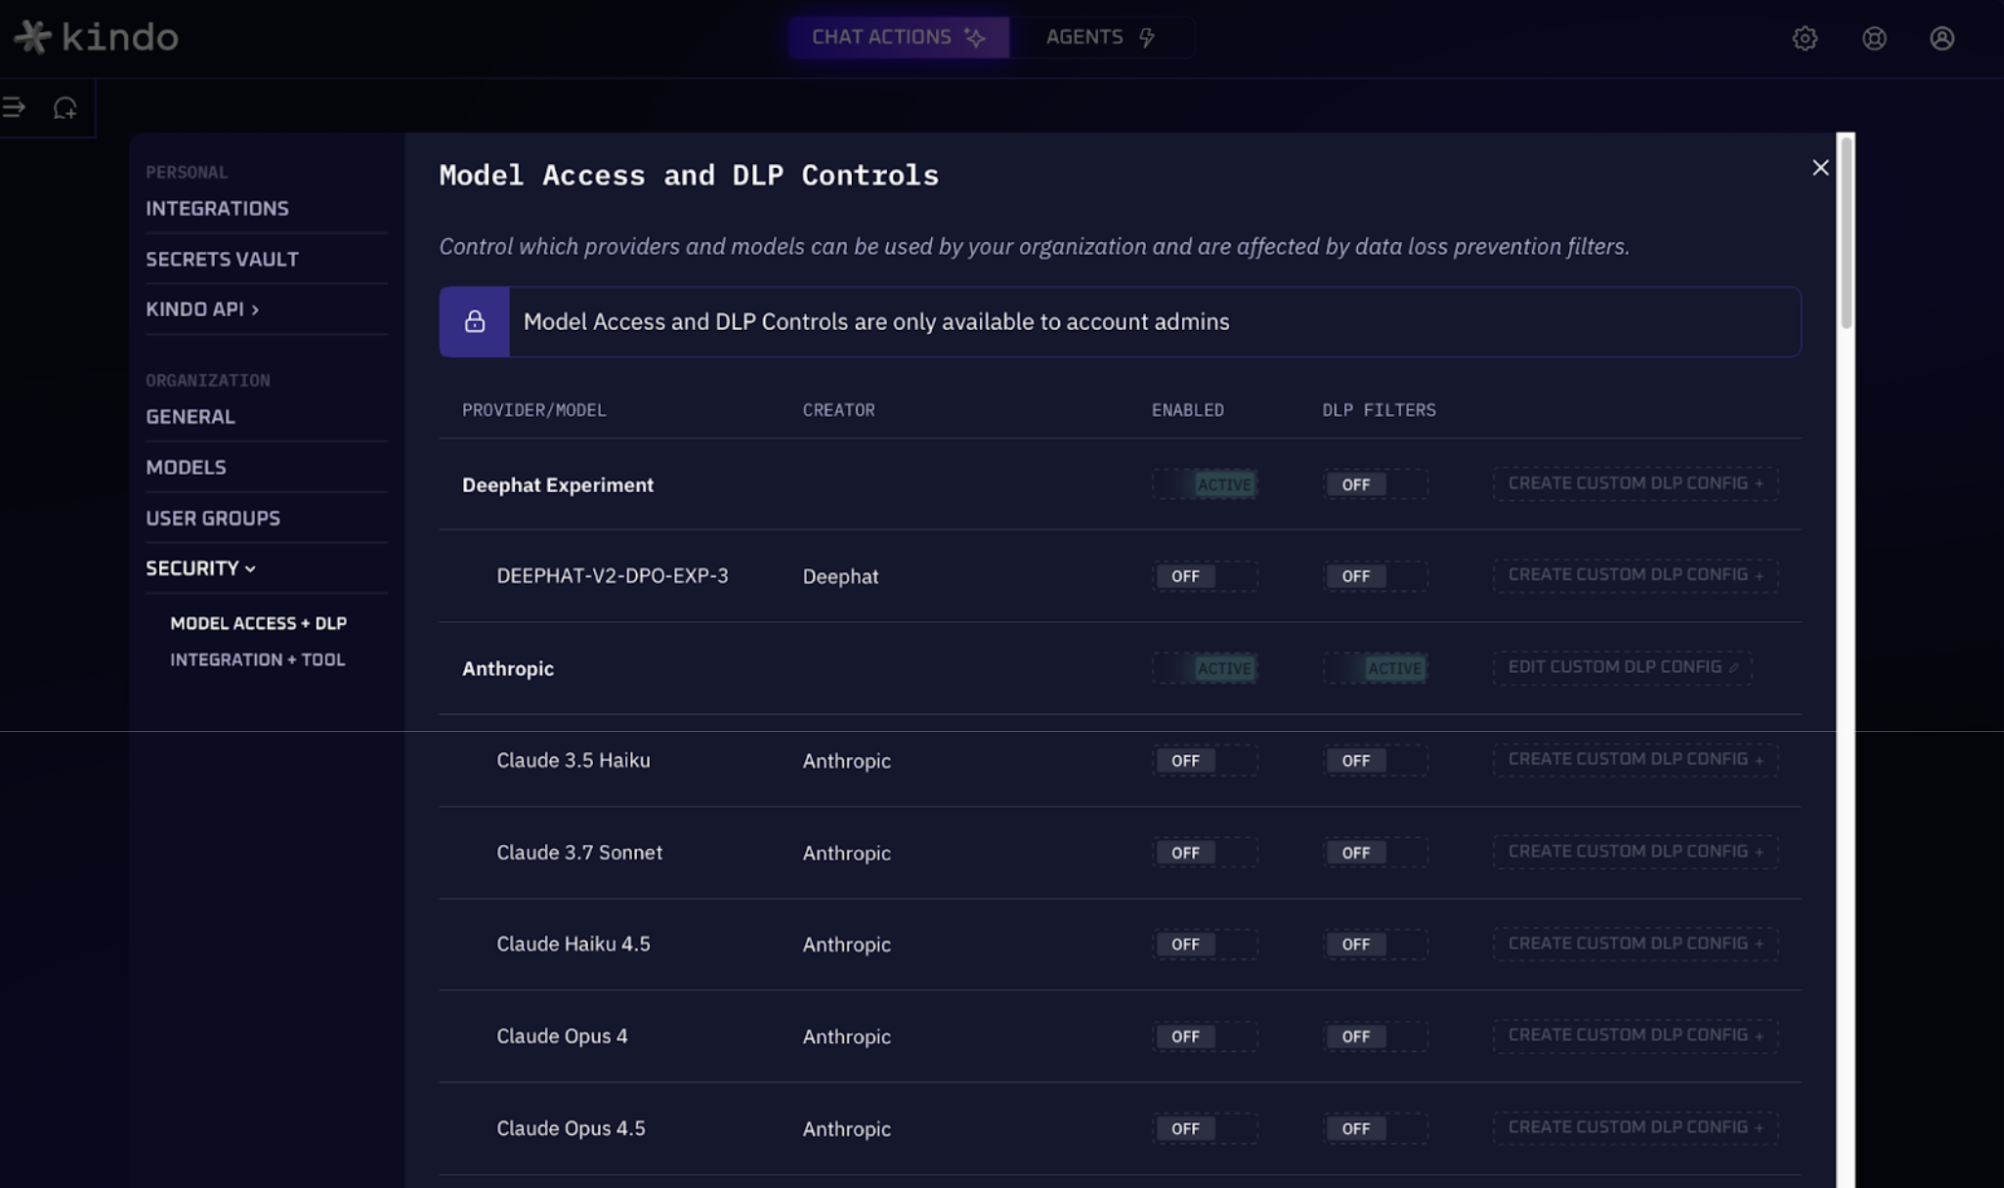Turn on DLP filters for DEEPHAT-V2-DPO-EXP-3
The width and height of the screenshot is (2004, 1188).
[x=1375, y=576]
